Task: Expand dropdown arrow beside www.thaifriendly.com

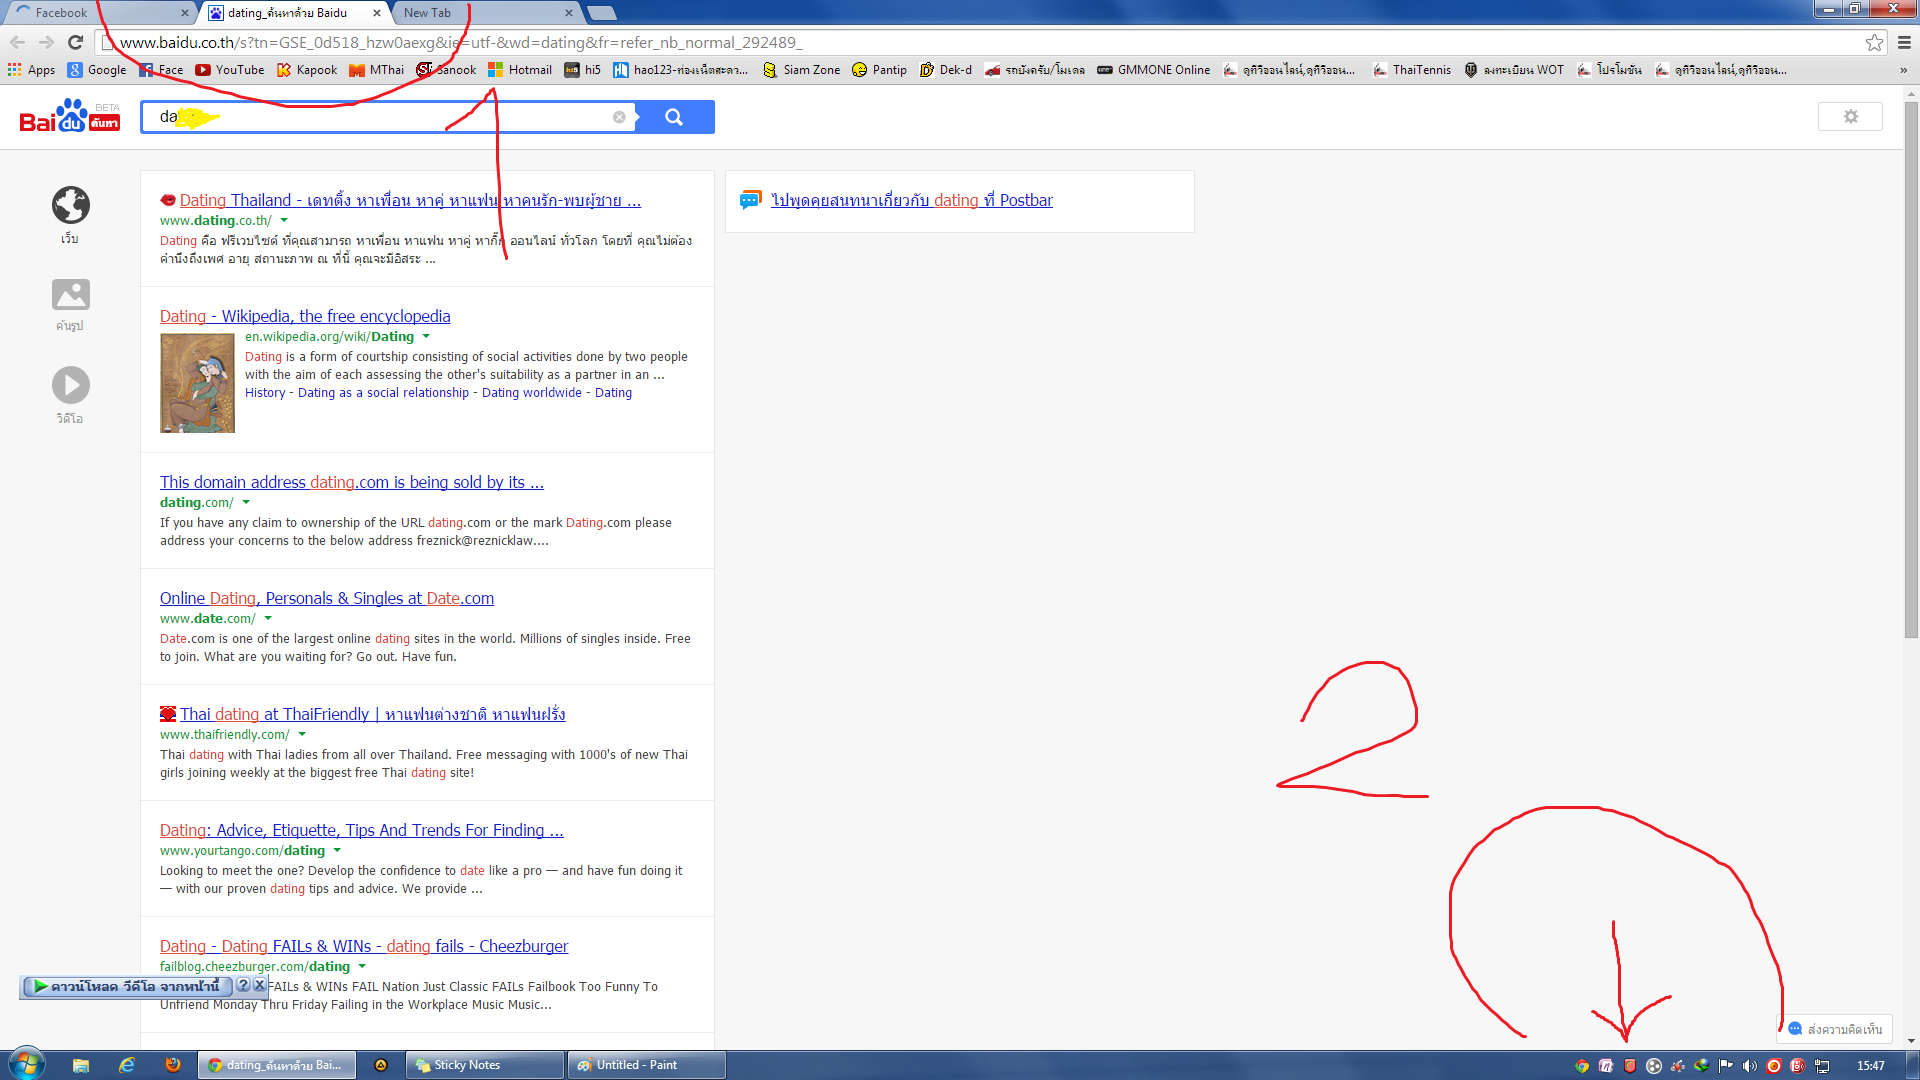Action: coord(302,735)
